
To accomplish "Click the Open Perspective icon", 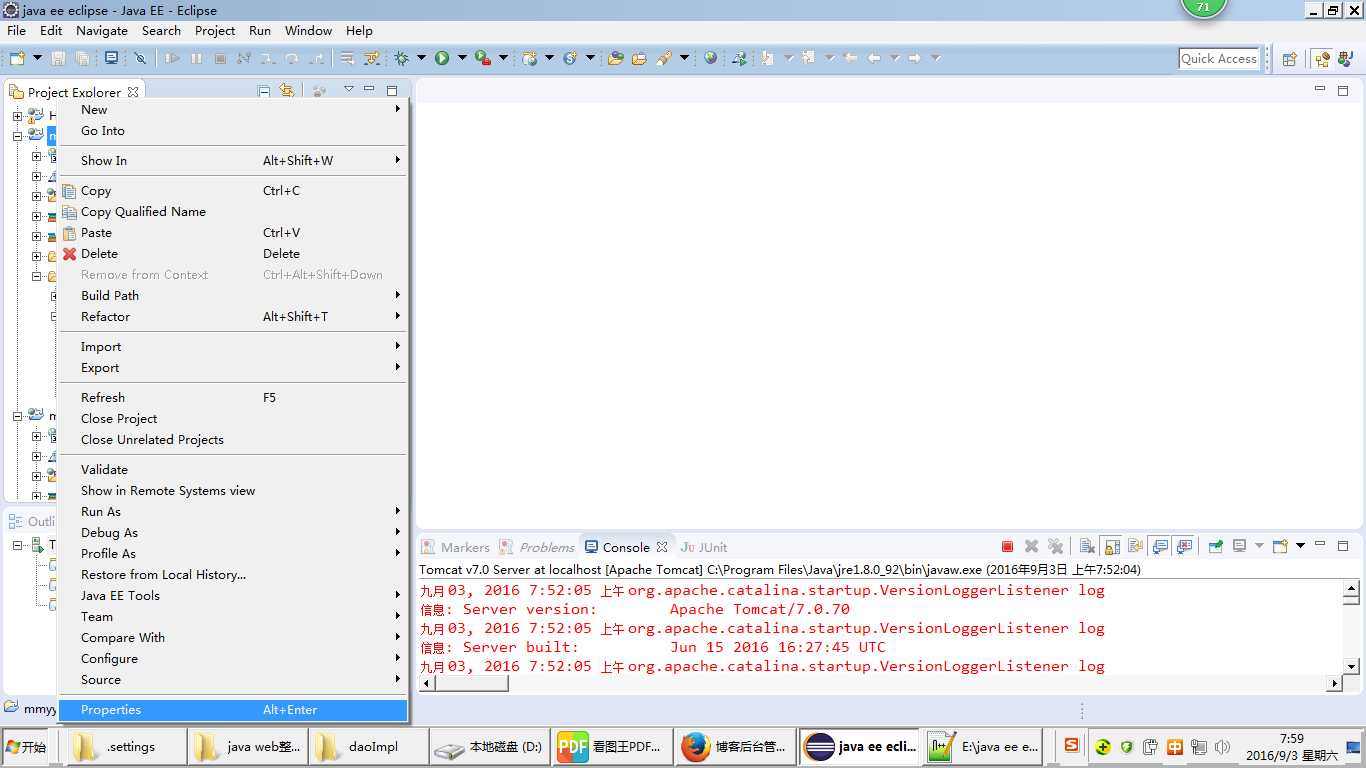I will (1290, 59).
